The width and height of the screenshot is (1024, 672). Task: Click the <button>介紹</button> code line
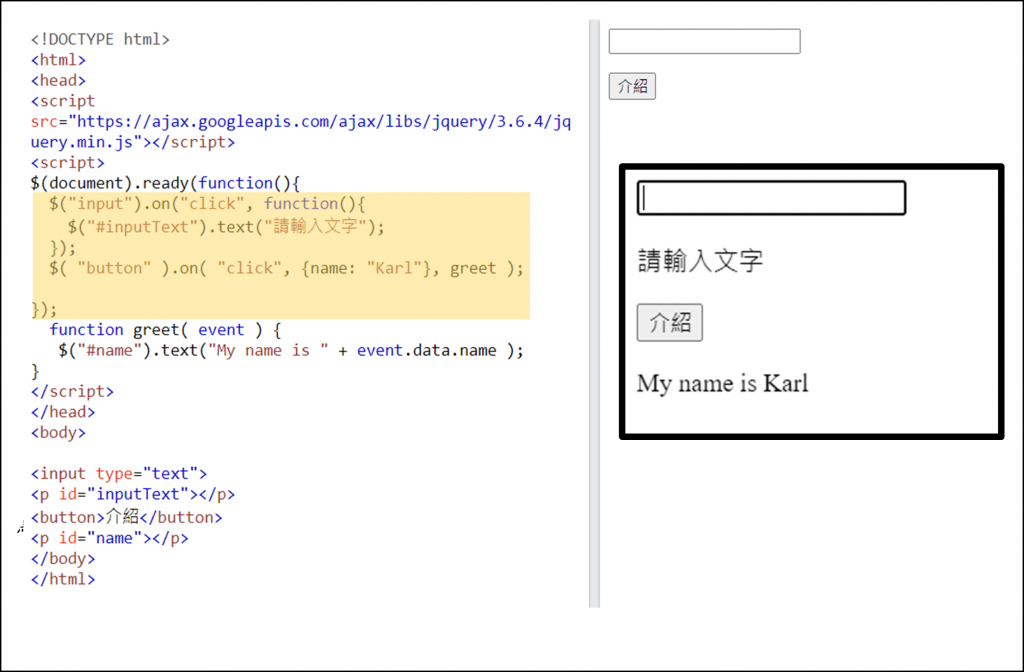[127, 517]
